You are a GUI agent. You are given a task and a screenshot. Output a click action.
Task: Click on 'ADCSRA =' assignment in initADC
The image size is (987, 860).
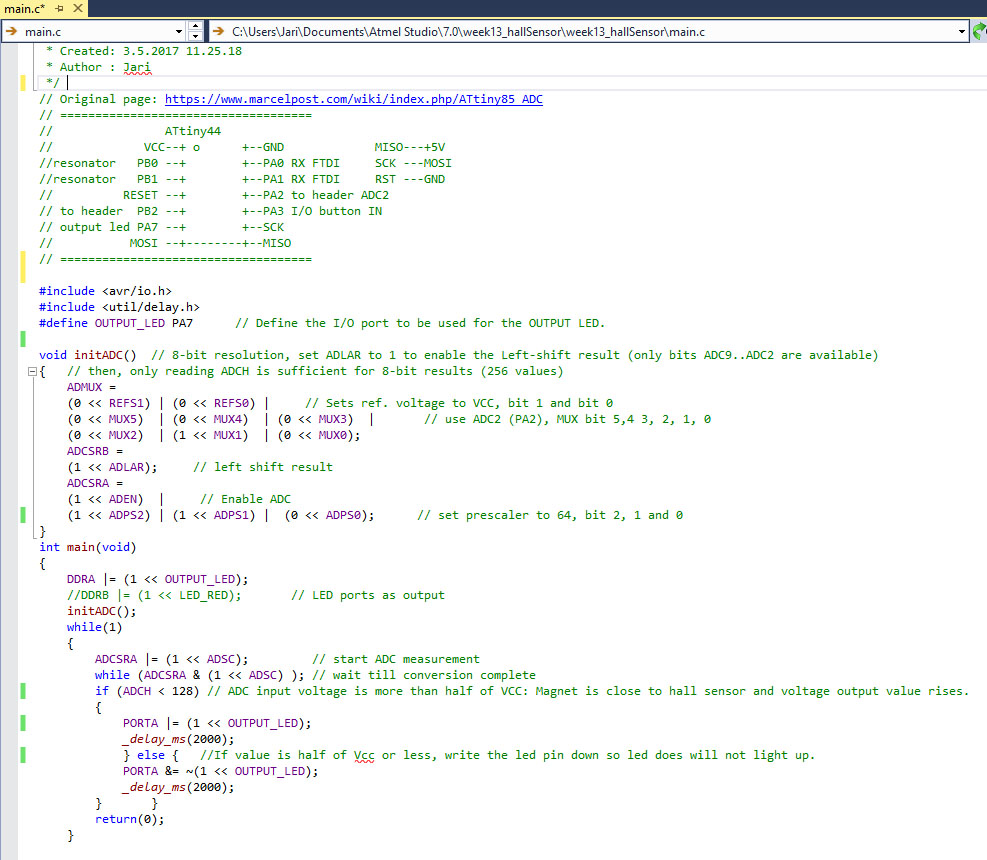click(95, 484)
